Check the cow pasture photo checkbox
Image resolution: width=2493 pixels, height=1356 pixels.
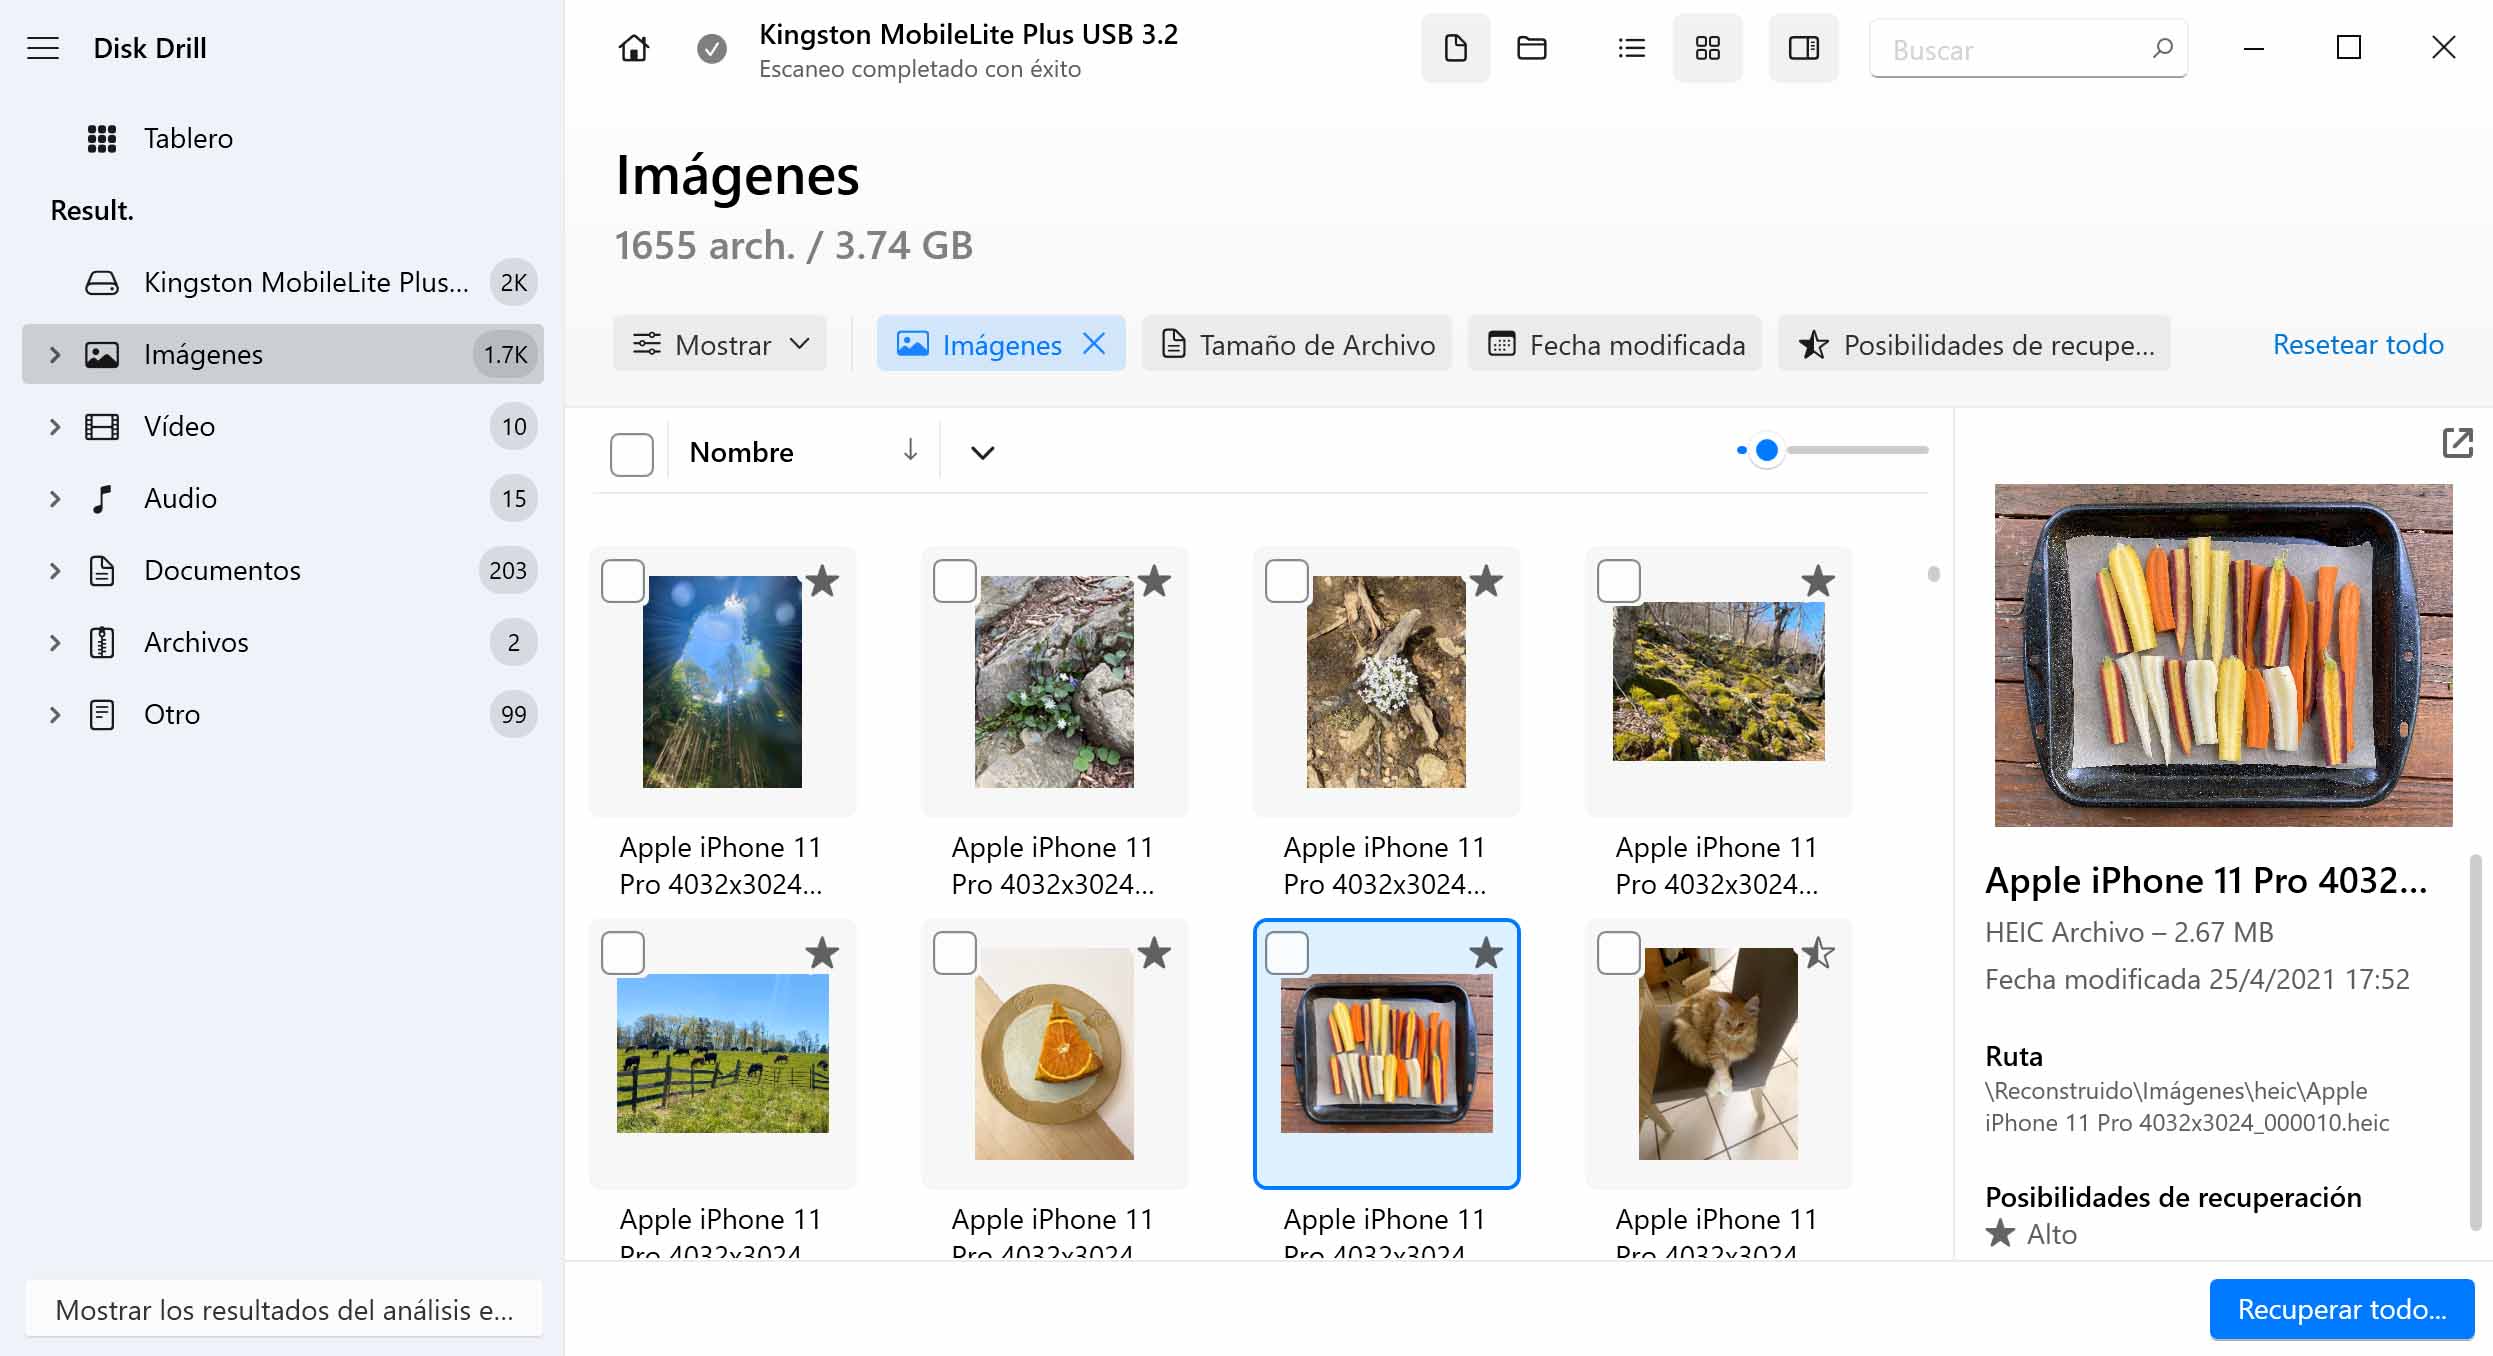(x=623, y=953)
